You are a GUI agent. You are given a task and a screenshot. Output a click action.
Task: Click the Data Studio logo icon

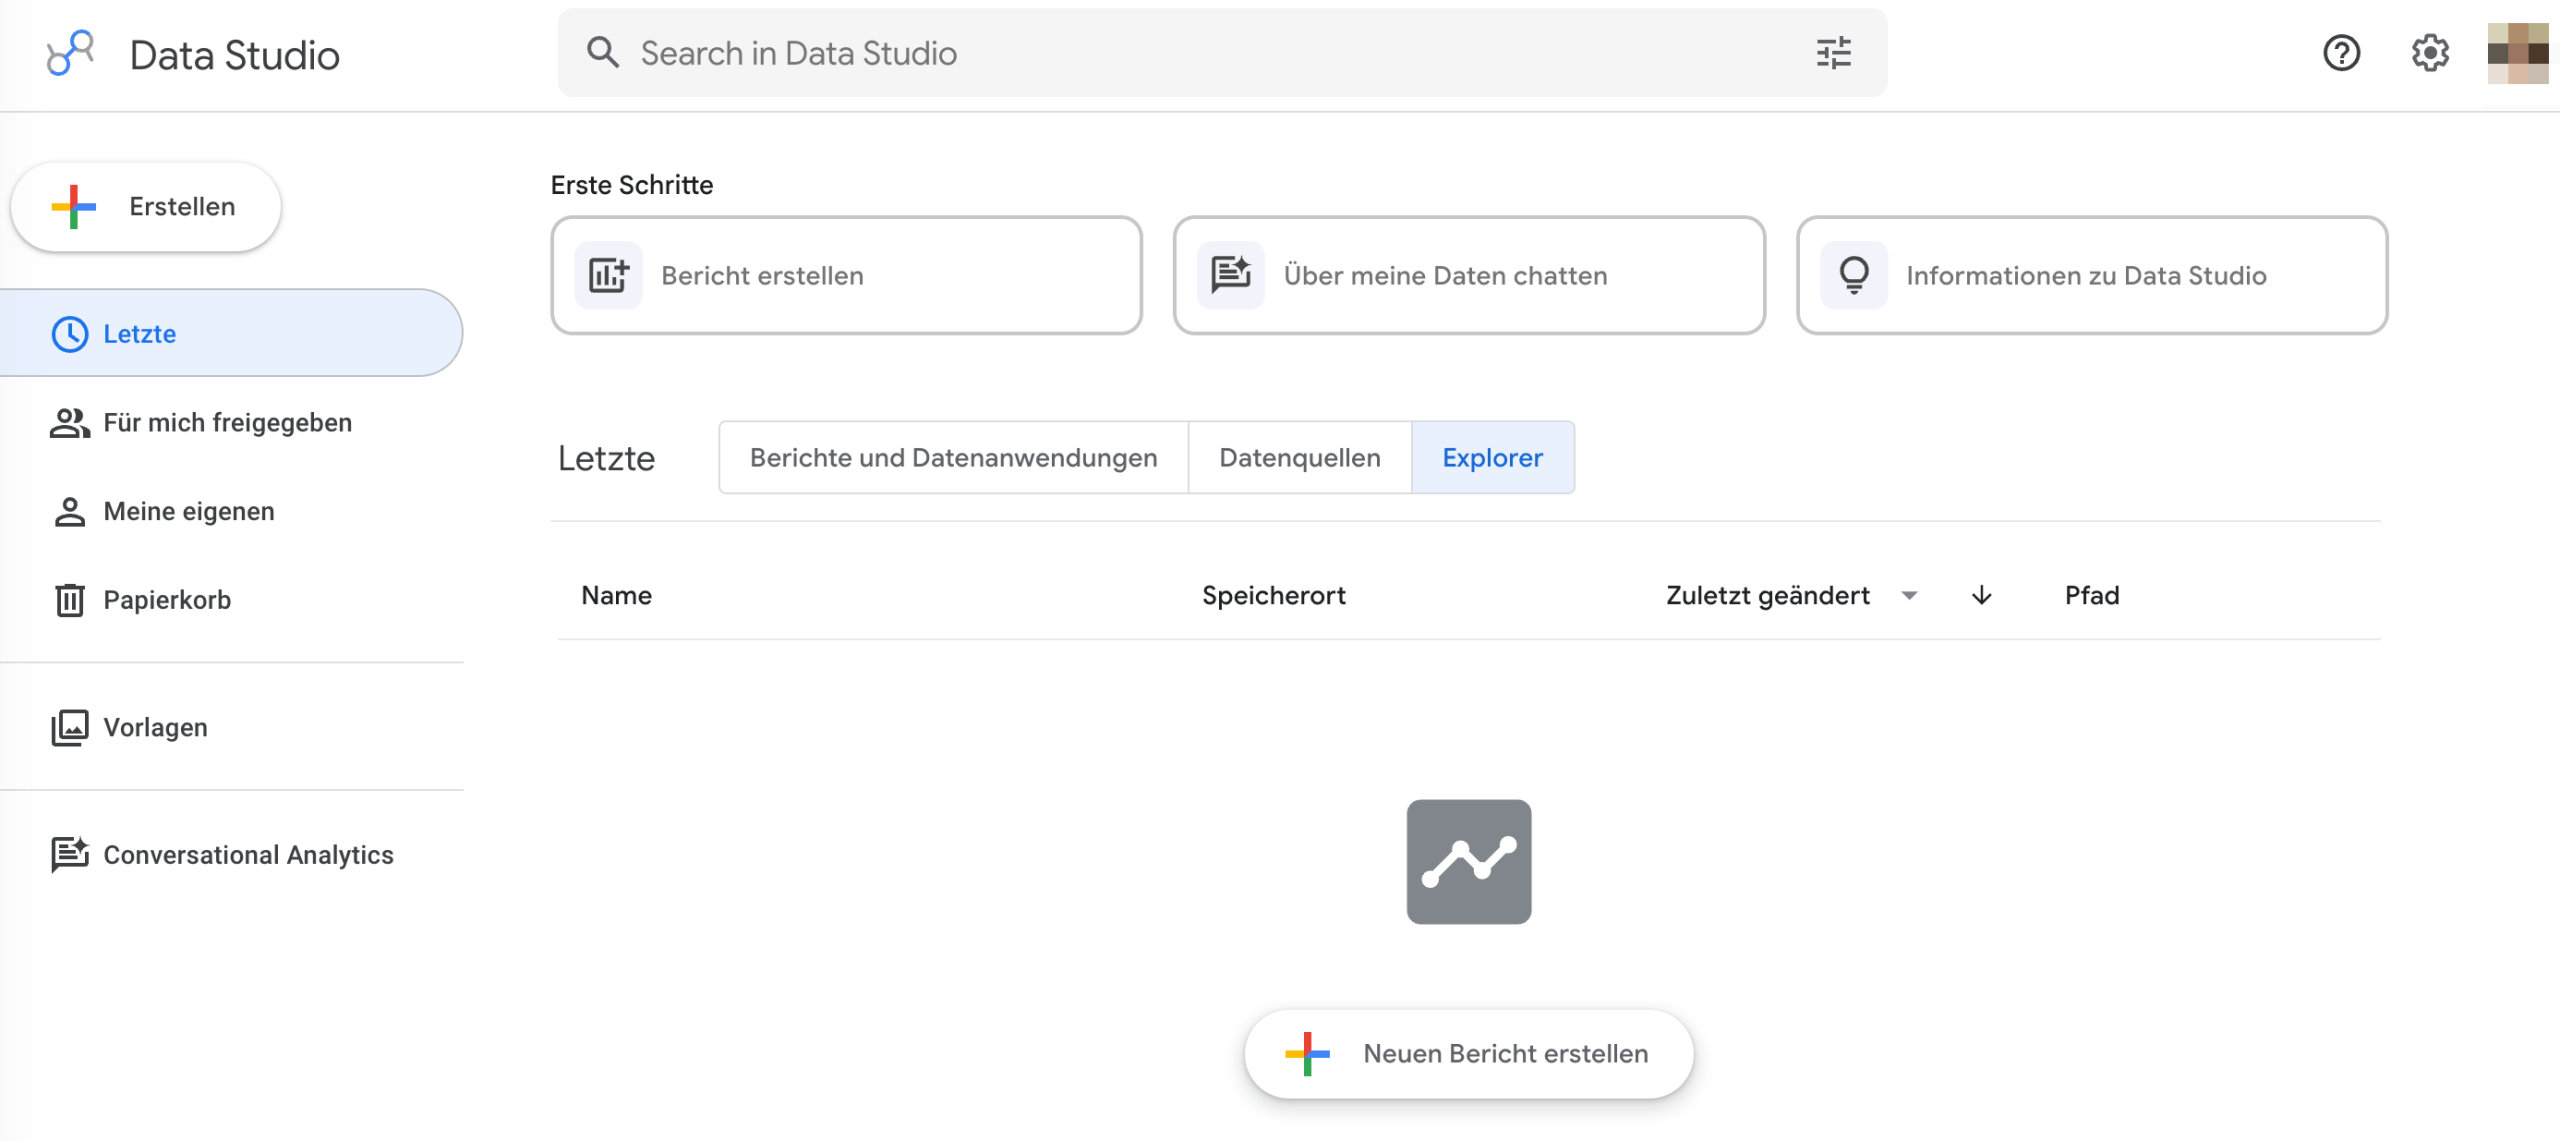[70, 53]
